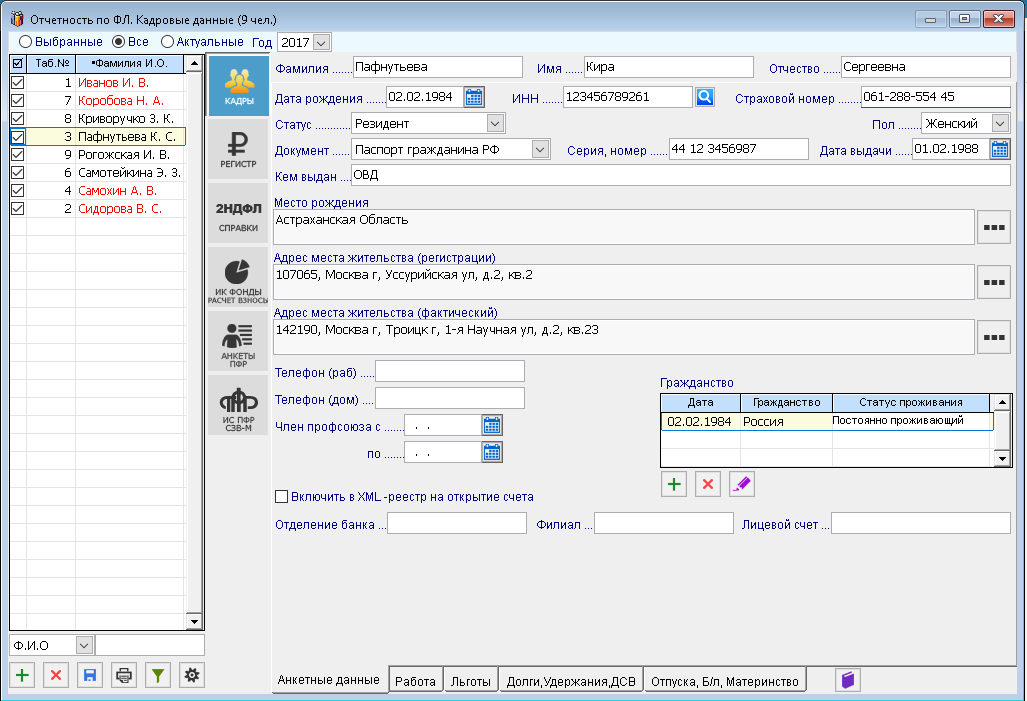
Task: Click the Лицевой счет field
Action: (920, 523)
